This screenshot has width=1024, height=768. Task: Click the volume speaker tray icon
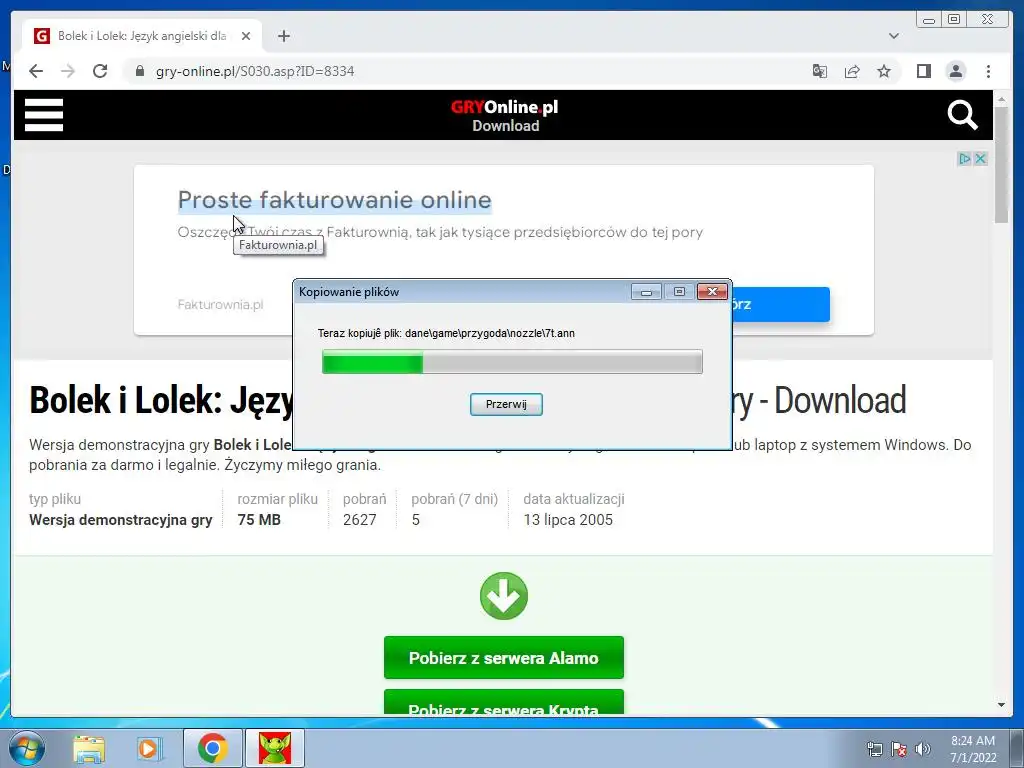pyautogui.click(x=923, y=749)
